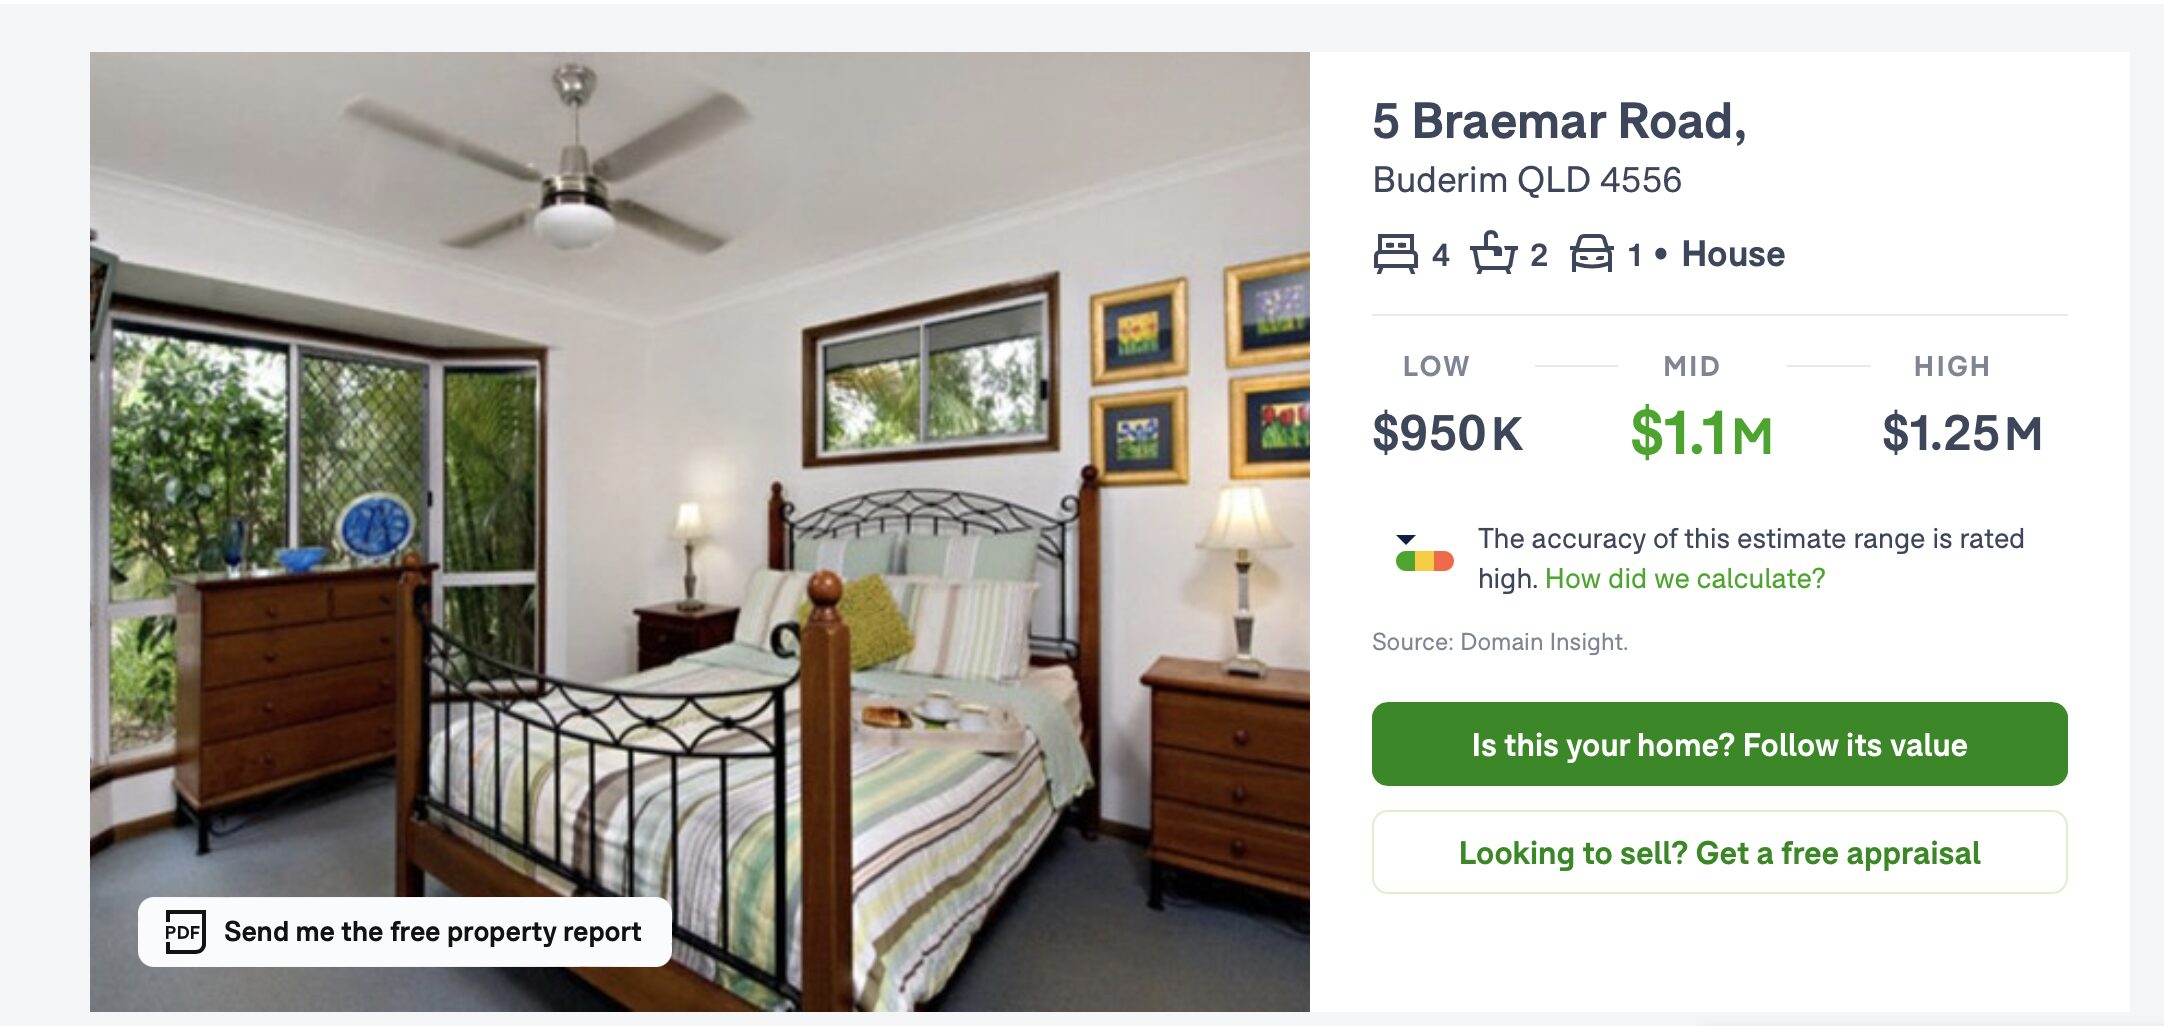
Task: Click the Source: Domain Insight text
Action: [1500, 642]
